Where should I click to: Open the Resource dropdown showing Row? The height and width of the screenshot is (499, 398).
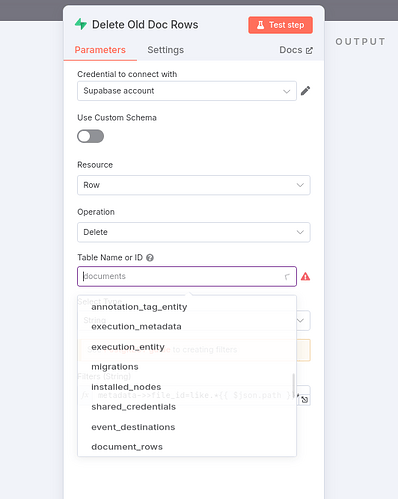[x=194, y=185]
